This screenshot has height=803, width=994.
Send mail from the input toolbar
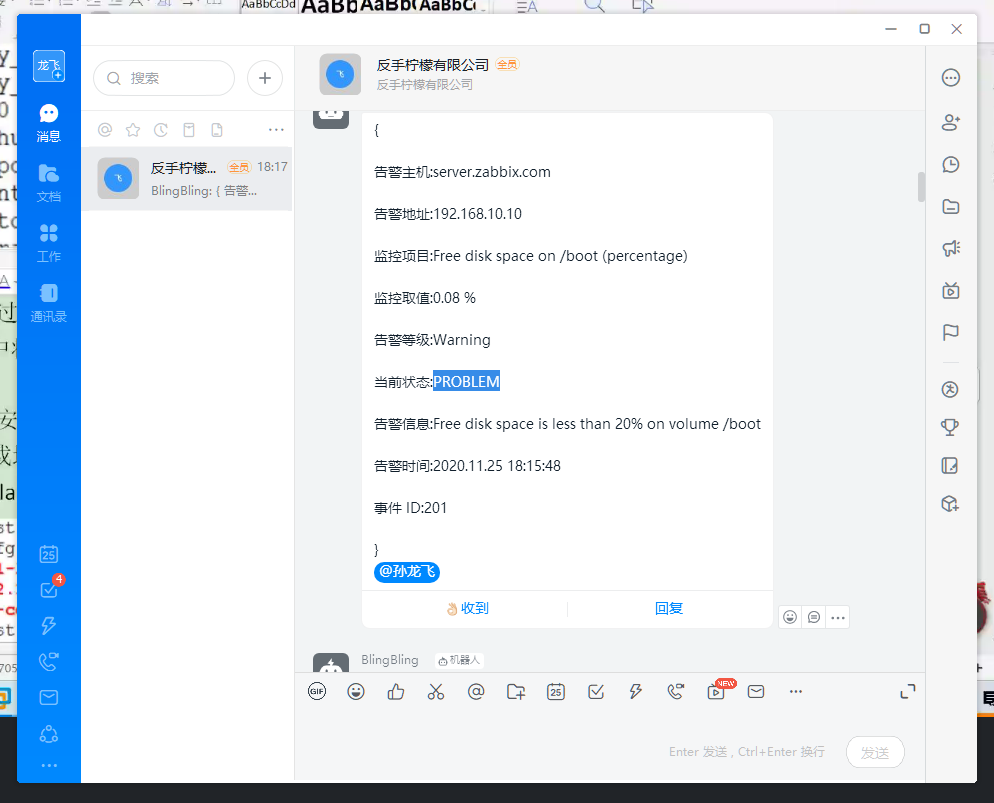pyautogui.click(x=756, y=691)
